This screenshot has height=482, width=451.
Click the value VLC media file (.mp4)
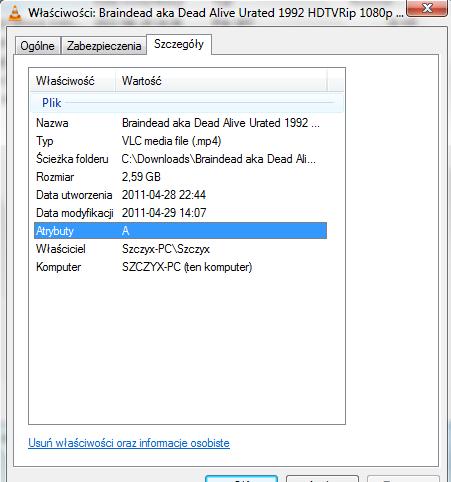click(x=171, y=141)
